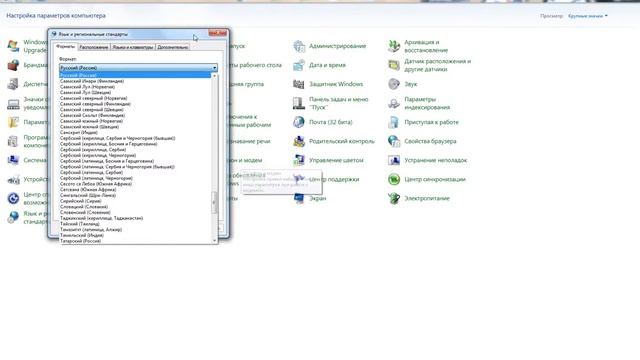Select Словенский (Словения) in list
The height and width of the screenshot is (360, 640).
[x=135, y=213]
